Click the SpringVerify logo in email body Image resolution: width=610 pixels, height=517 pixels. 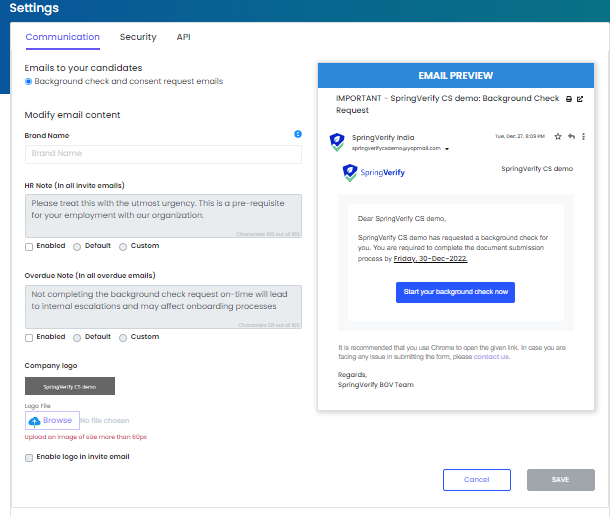pyautogui.click(x=373, y=172)
